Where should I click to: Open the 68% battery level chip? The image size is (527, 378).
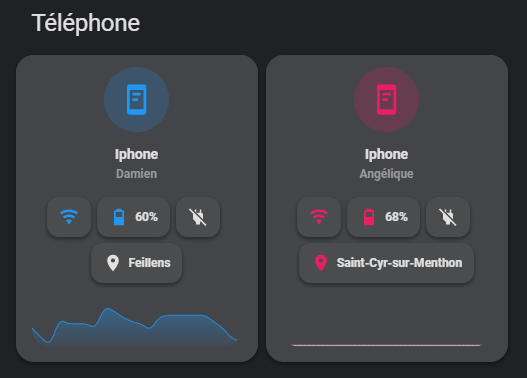383,217
